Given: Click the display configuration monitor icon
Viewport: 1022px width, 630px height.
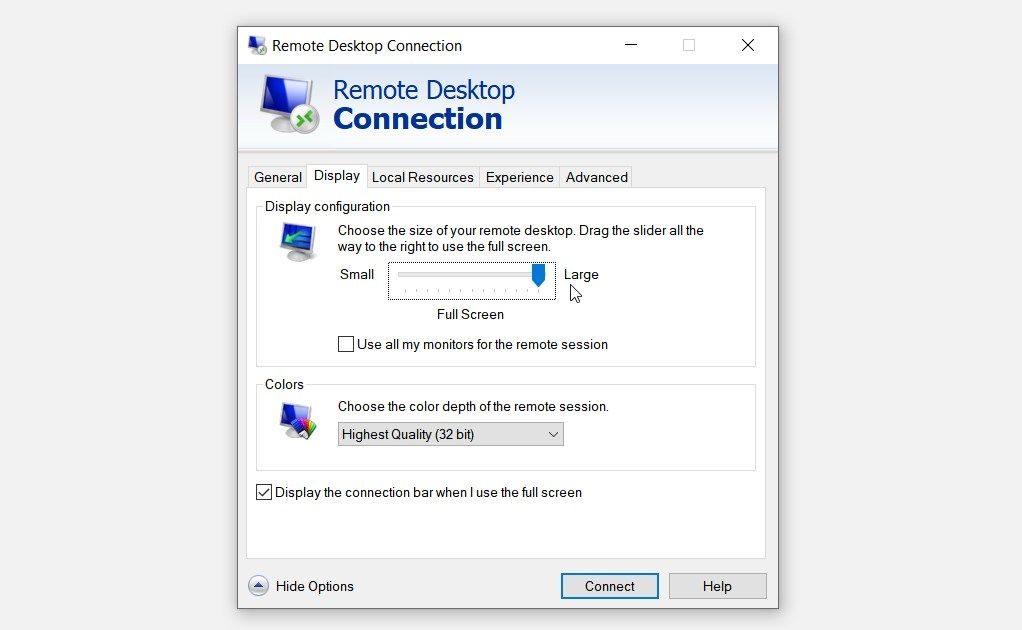Looking at the screenshot, I should (x=299, y=242).
